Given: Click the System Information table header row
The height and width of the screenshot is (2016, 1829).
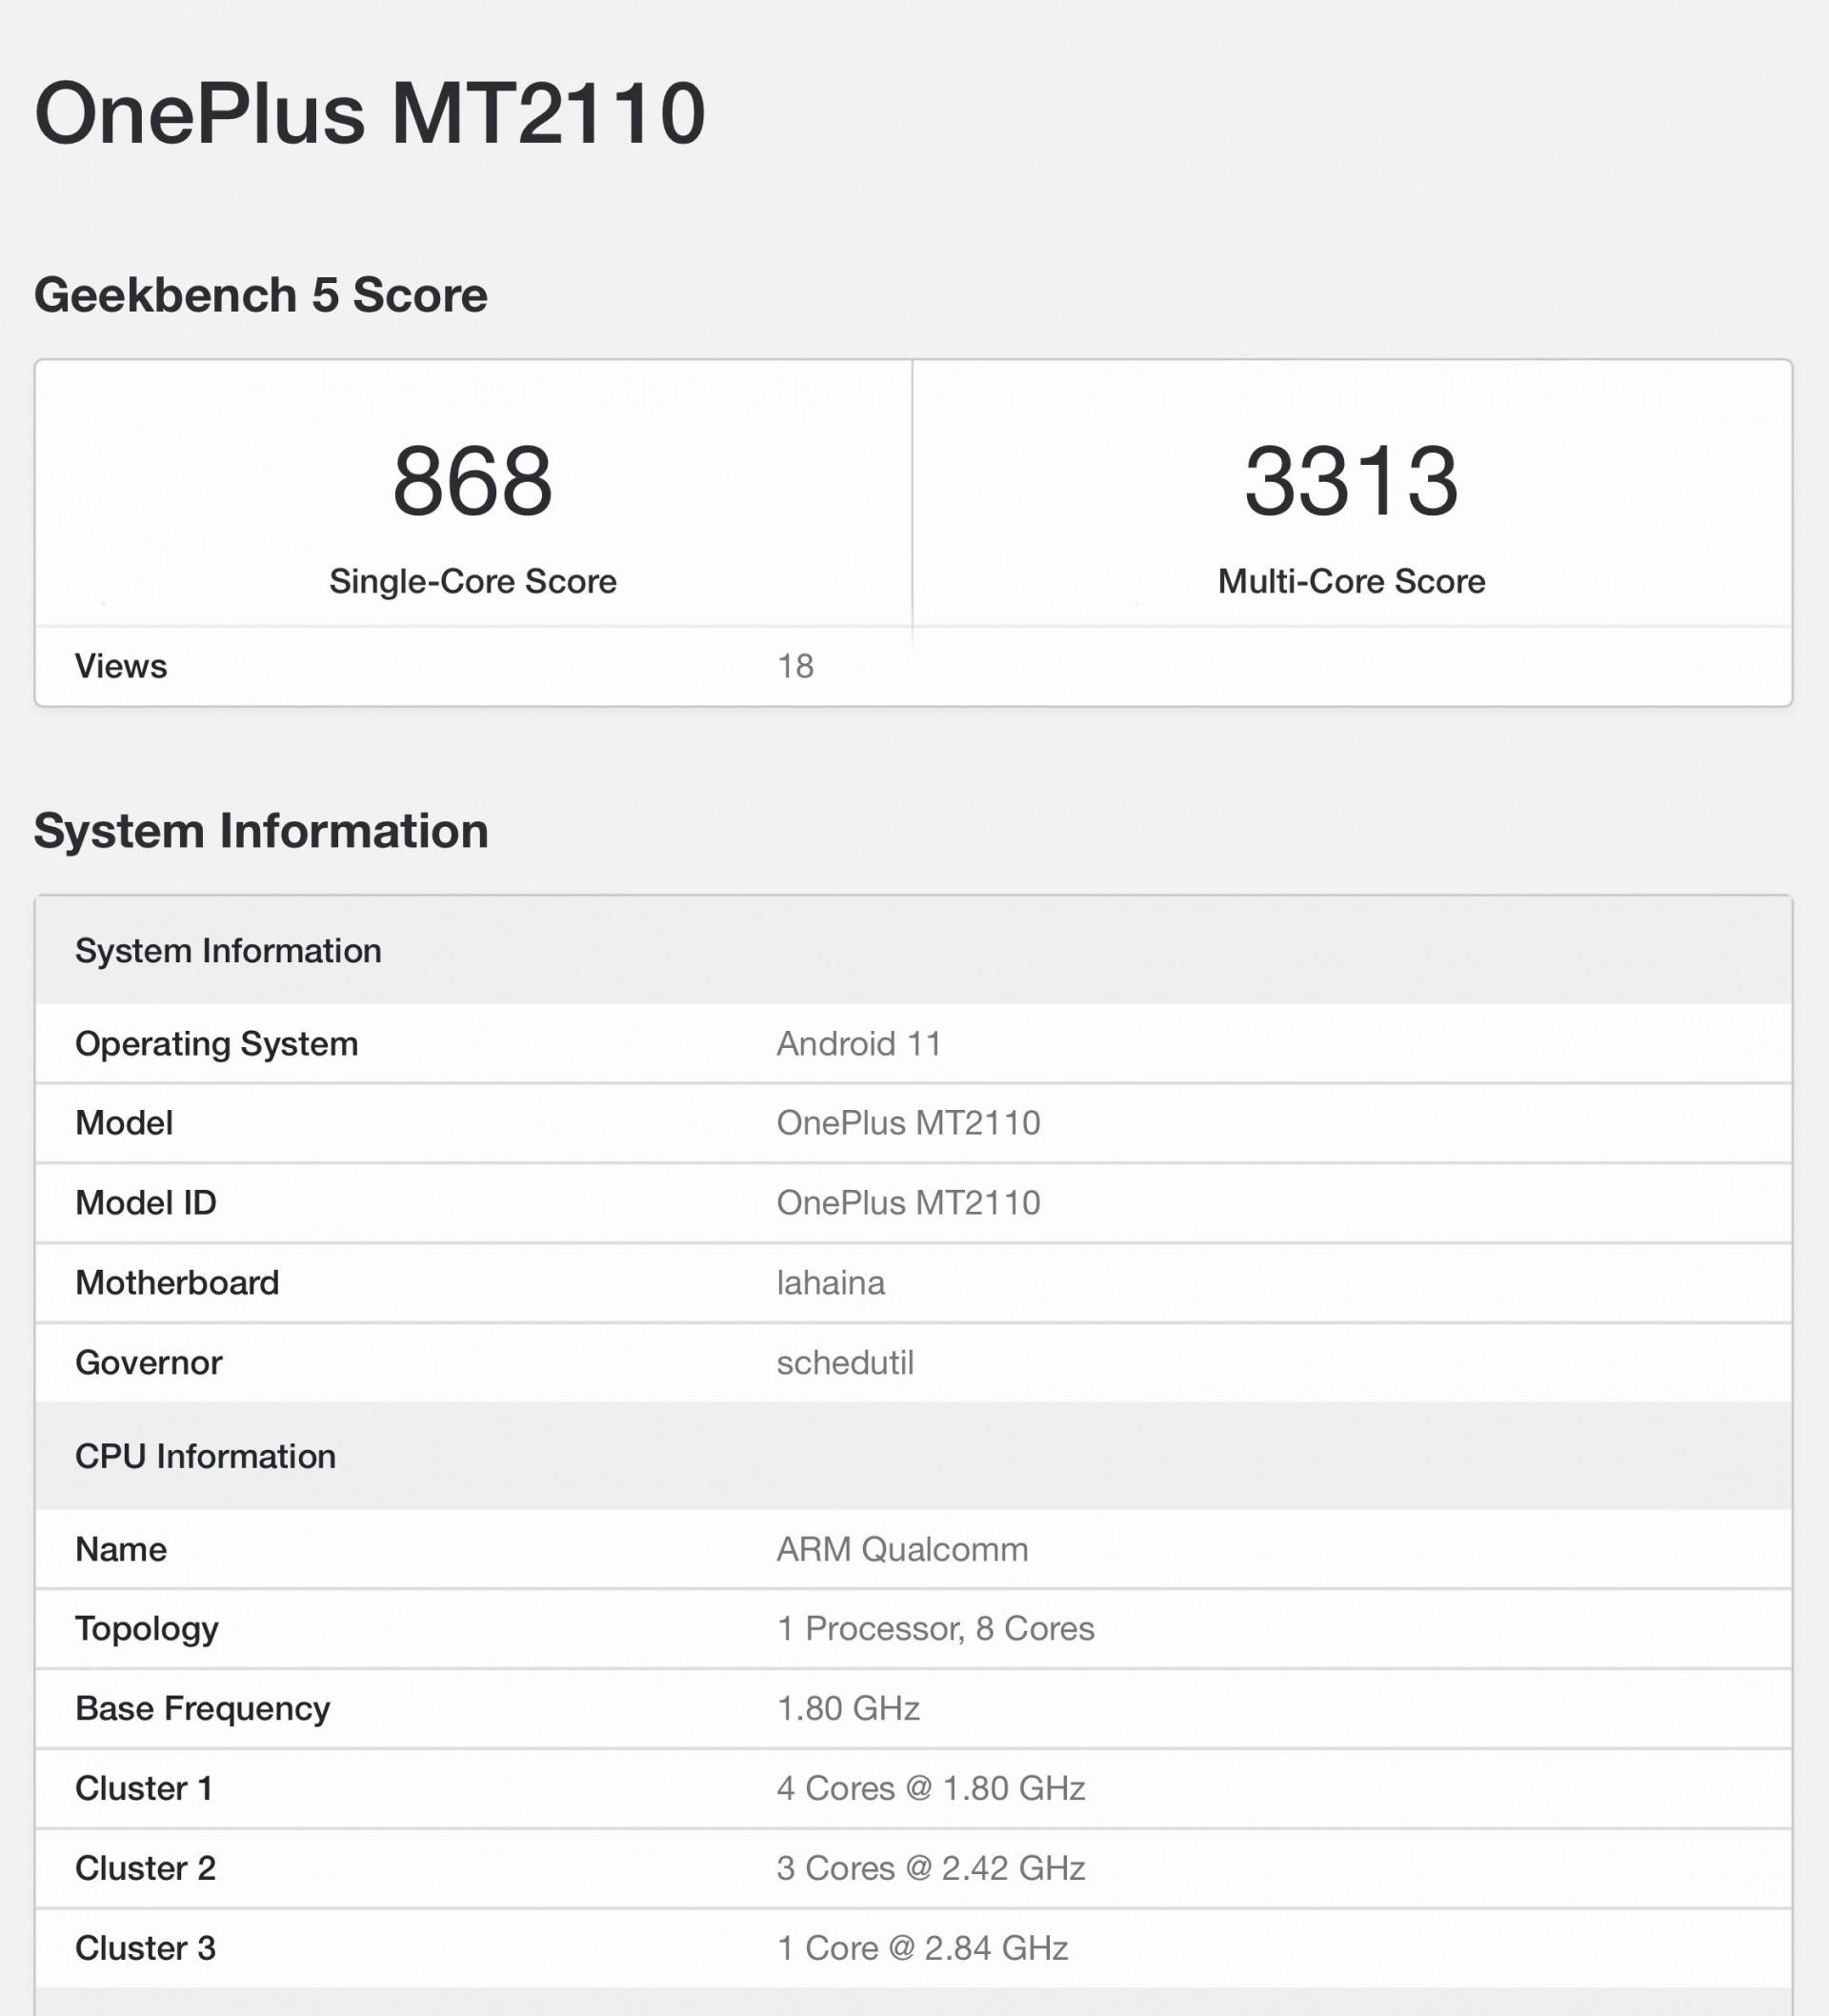Looking at the screenshot, I should (913, 950).
